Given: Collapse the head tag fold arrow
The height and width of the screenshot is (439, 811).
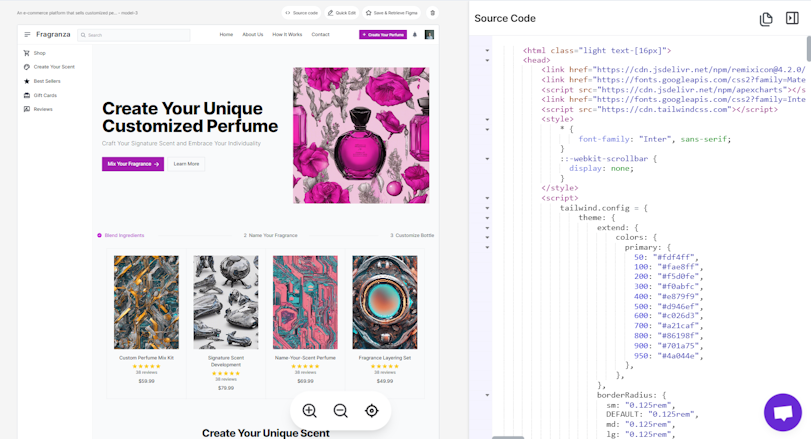Looking at the screenshot, I should pos(487,60).
